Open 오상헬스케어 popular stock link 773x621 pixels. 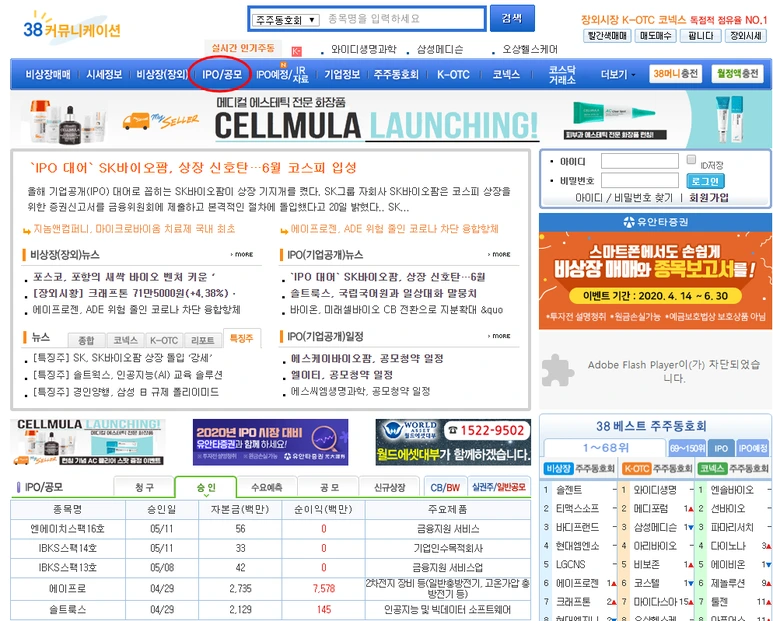click(x=530, y=49)
